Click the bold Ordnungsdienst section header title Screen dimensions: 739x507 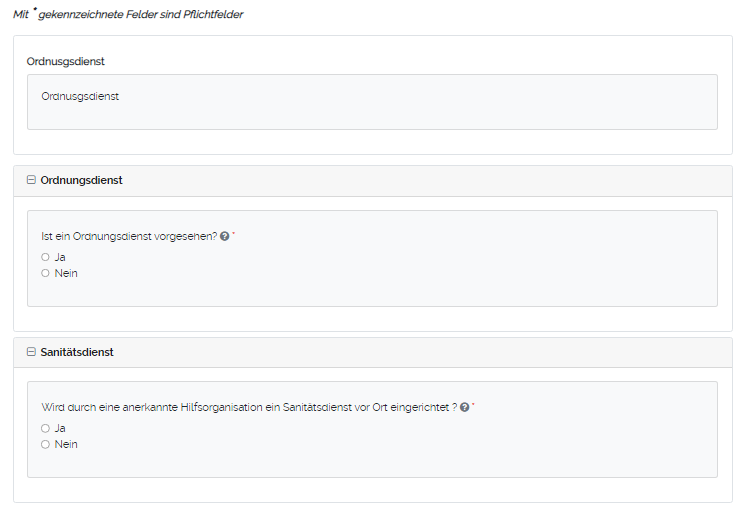[81, 181]
